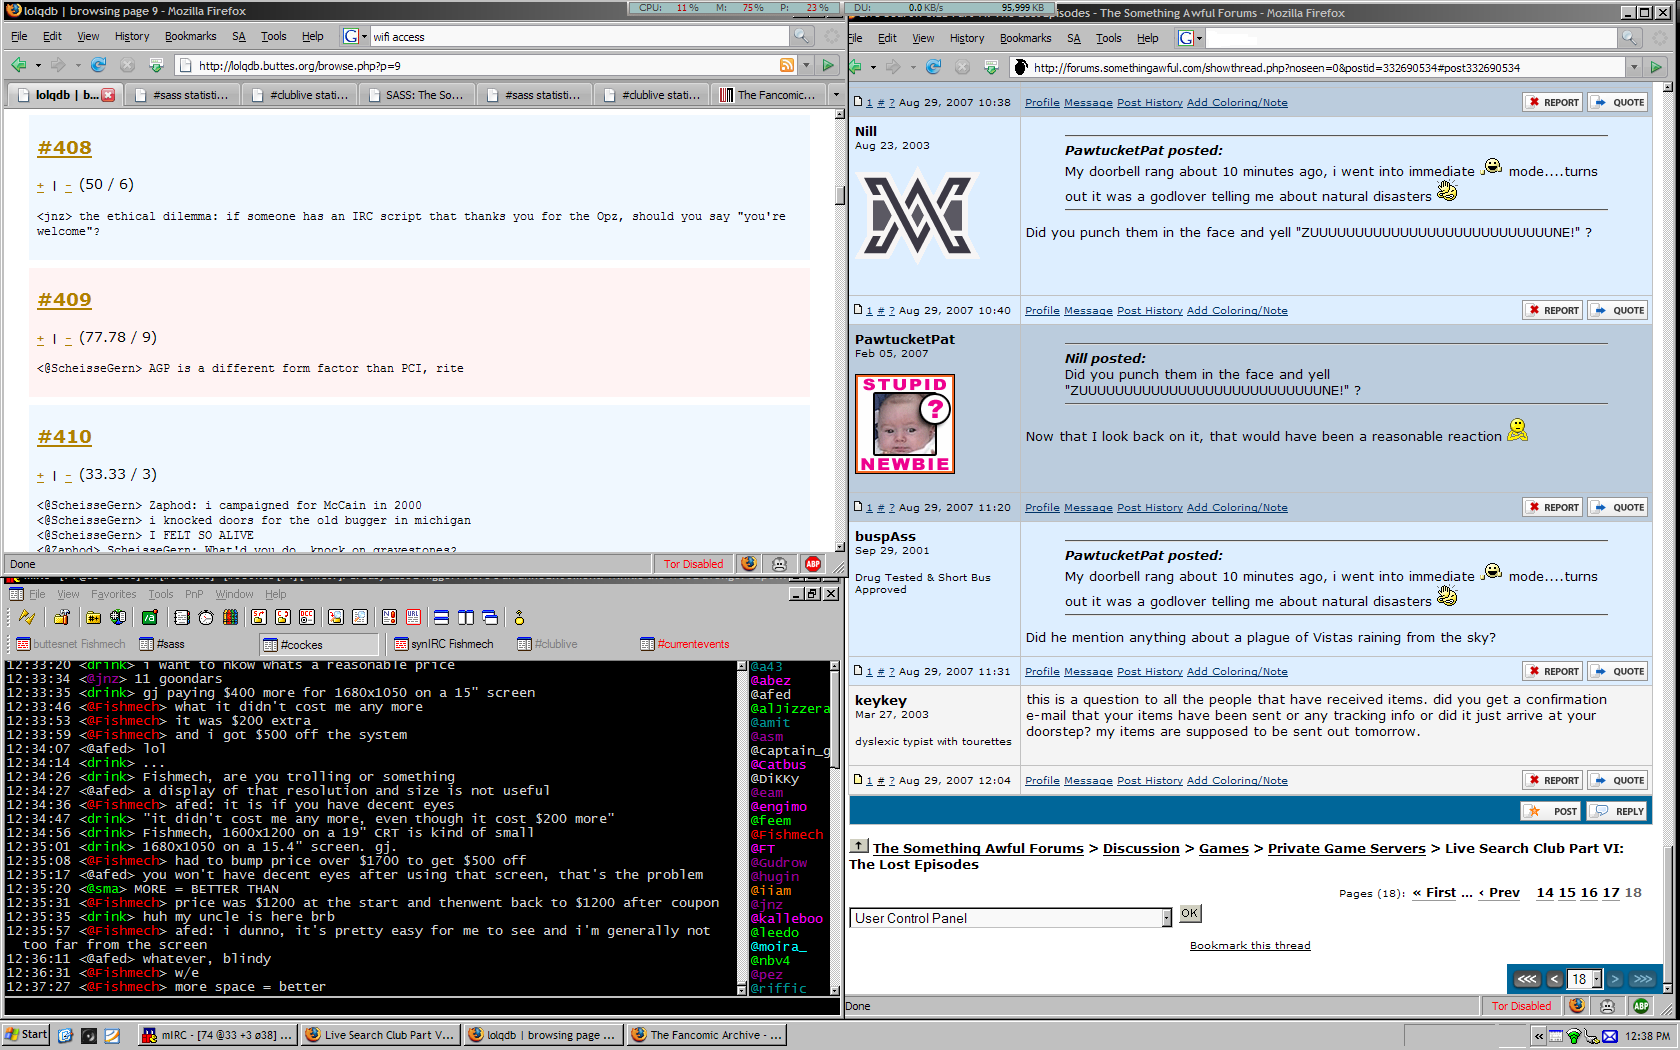1680x1050 pixels.
Task: Toggle Tor Disabled in lolqdb status bar
Action: [693, 564]
